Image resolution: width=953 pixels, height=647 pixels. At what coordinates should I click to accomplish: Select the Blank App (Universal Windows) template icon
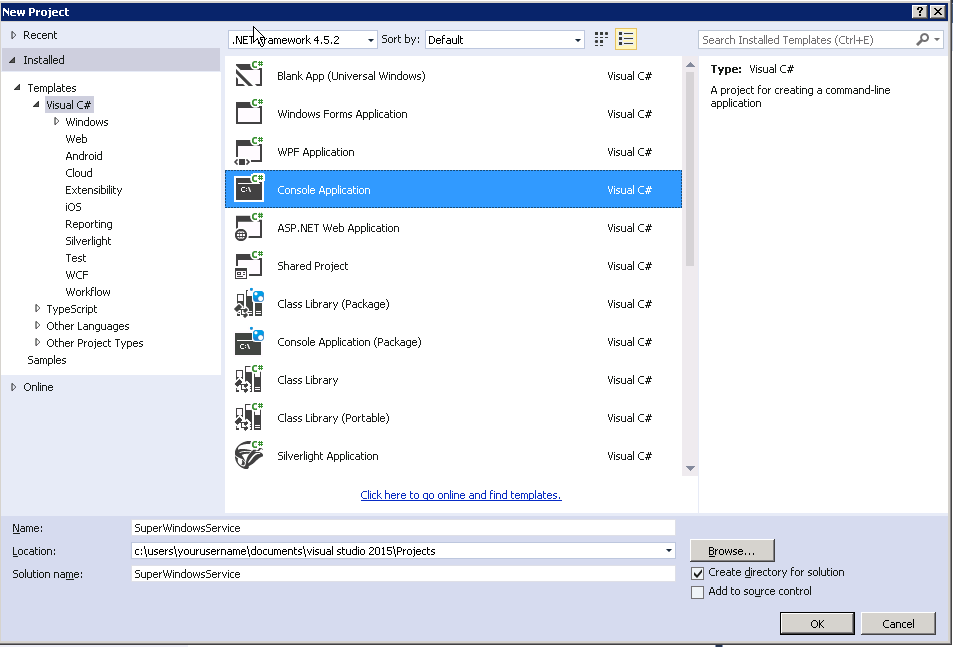coord(249,75)
